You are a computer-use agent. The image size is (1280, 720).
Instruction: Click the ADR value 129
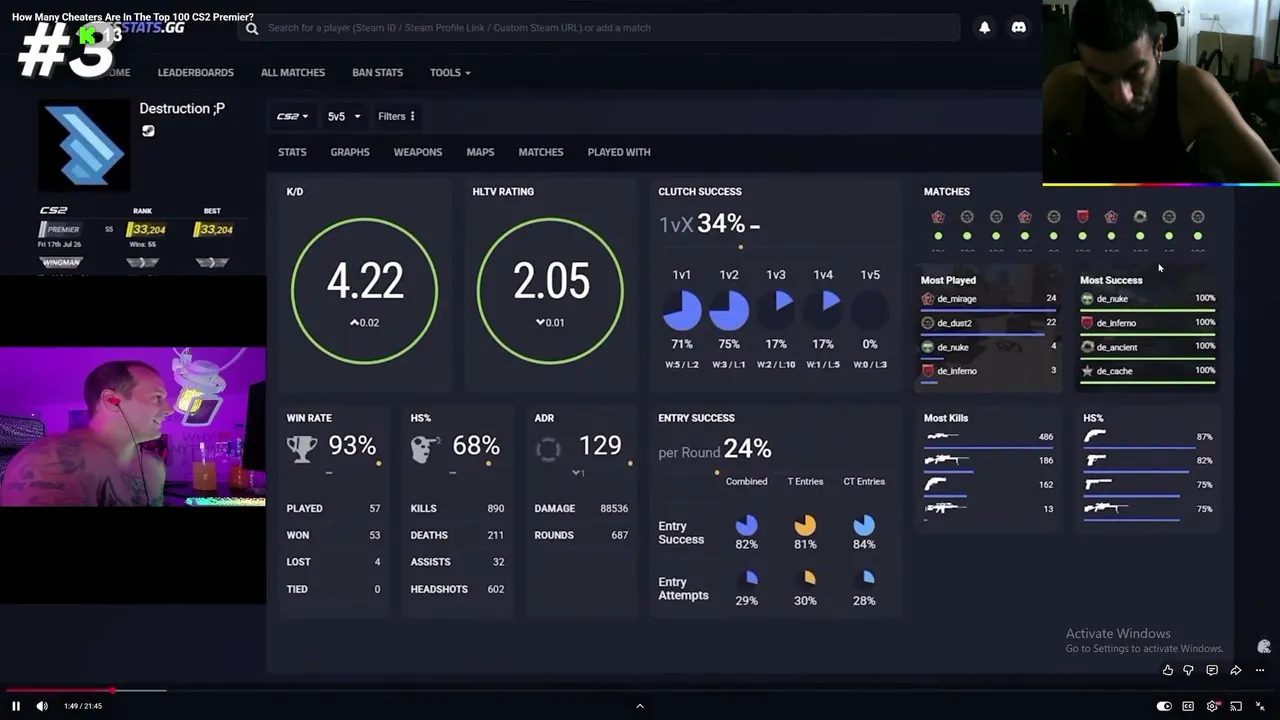[600, 446]
